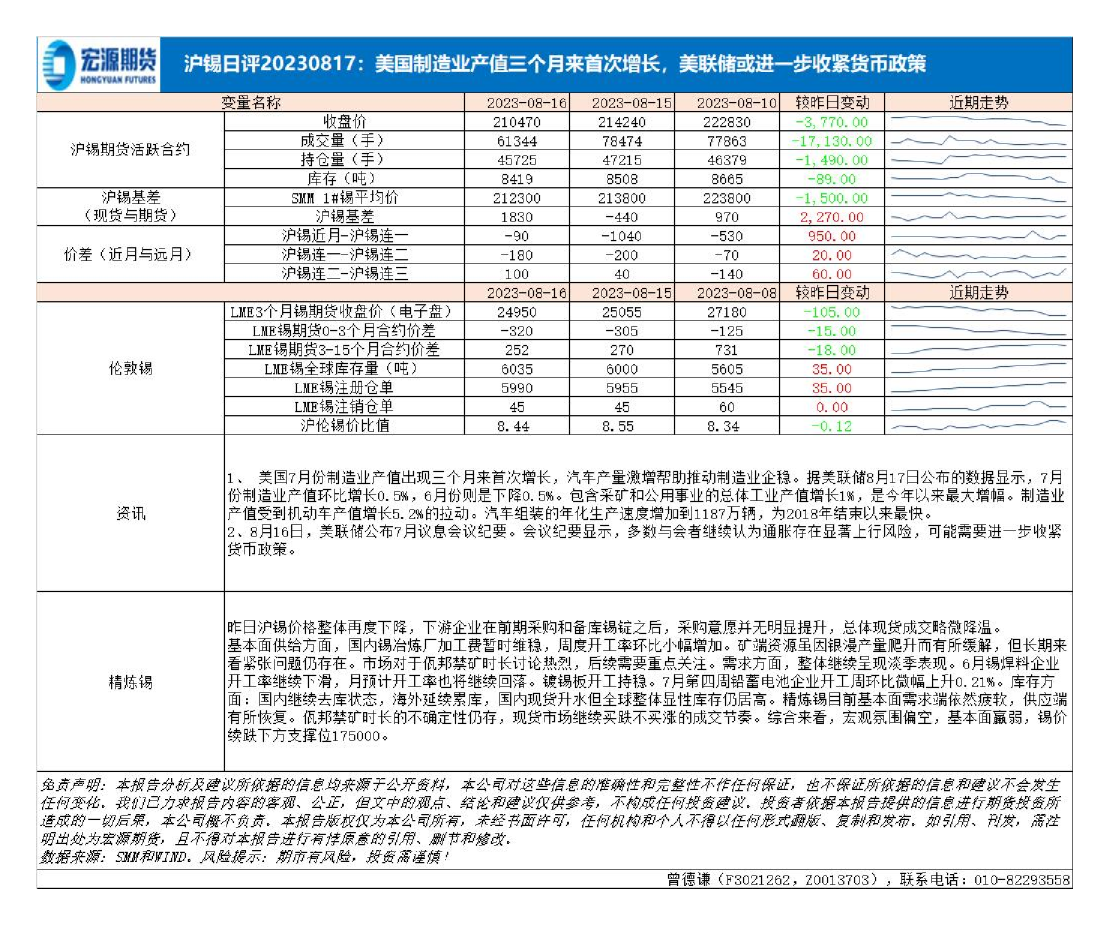Click the 成交量(手) trend sparkline
Image resolution: width=1109 pixels, height=925 pixels.
click(978, 141)
